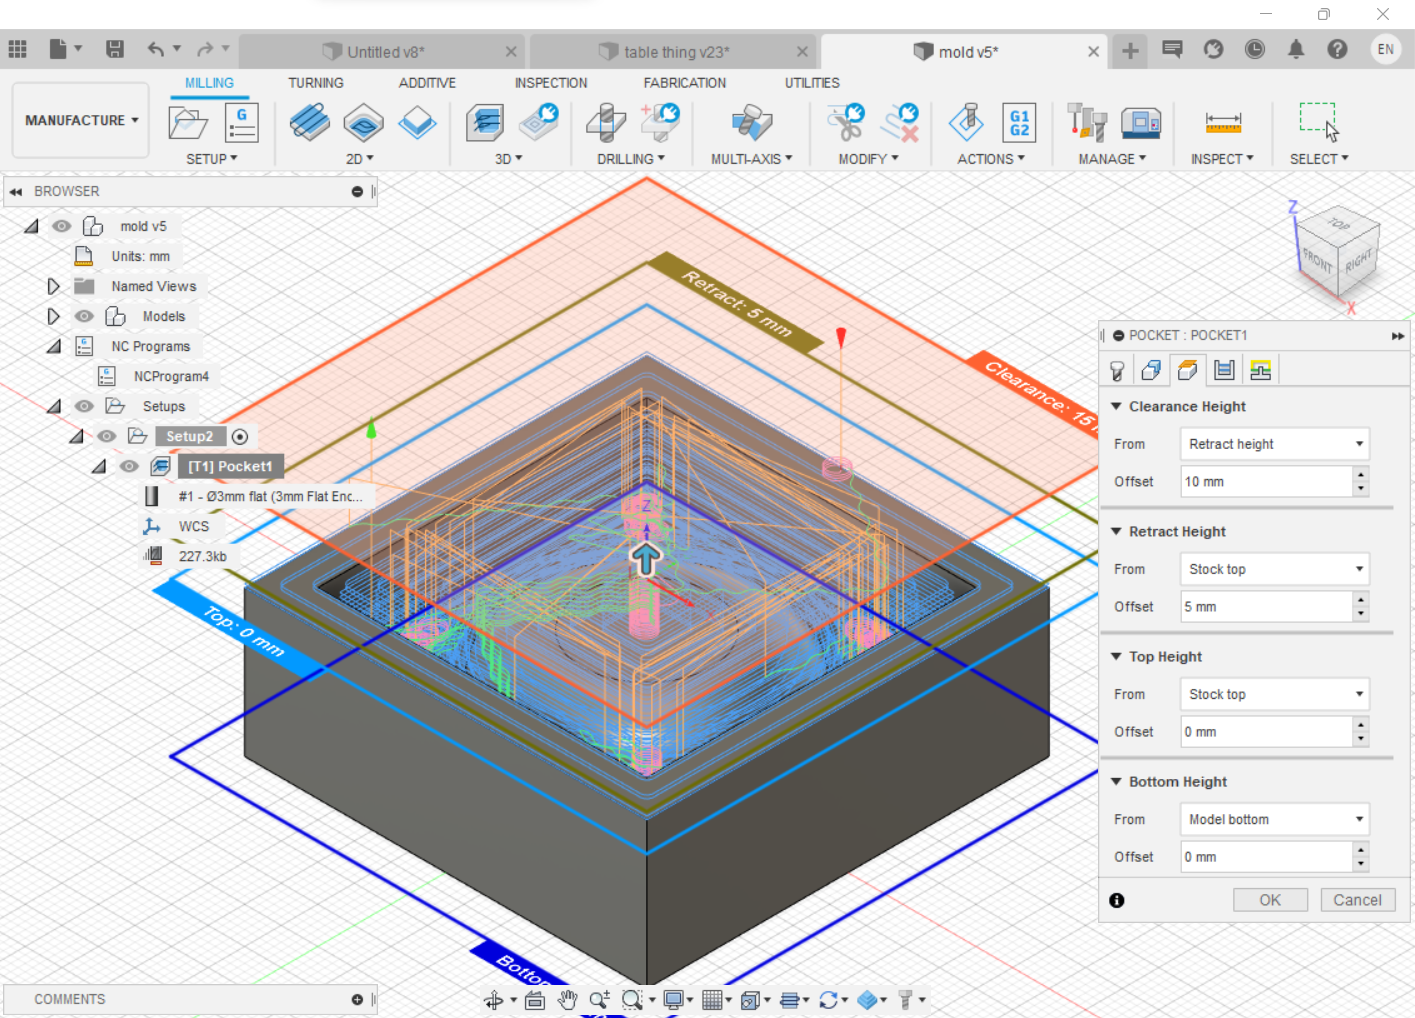The width and height of the screenshot is (1415, 1018).
Task: Toggle visibility of Pocket1 operation
Action: pos(129,466)
